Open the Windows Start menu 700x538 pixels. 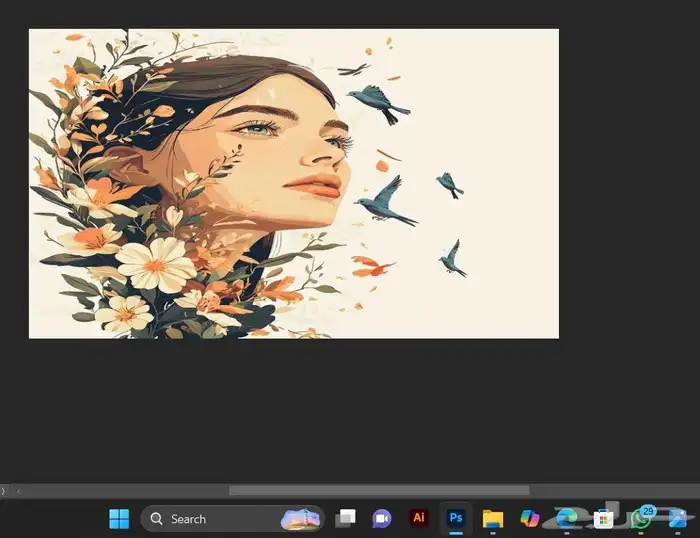click(119, 518)
